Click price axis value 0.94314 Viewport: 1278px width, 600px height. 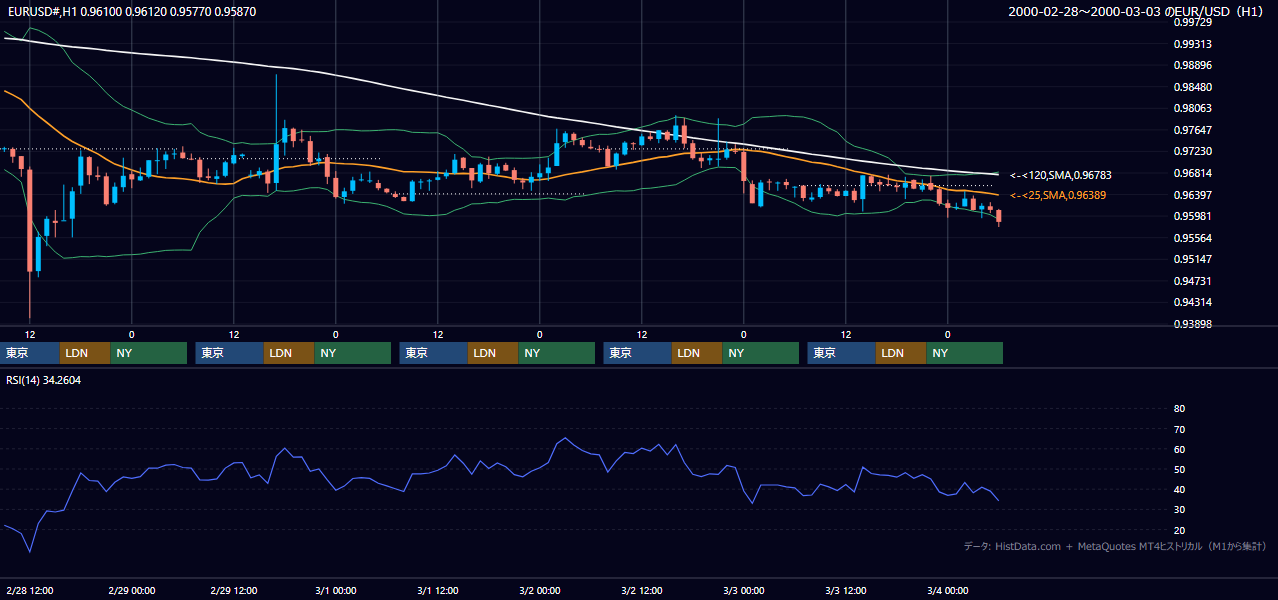1193,302
